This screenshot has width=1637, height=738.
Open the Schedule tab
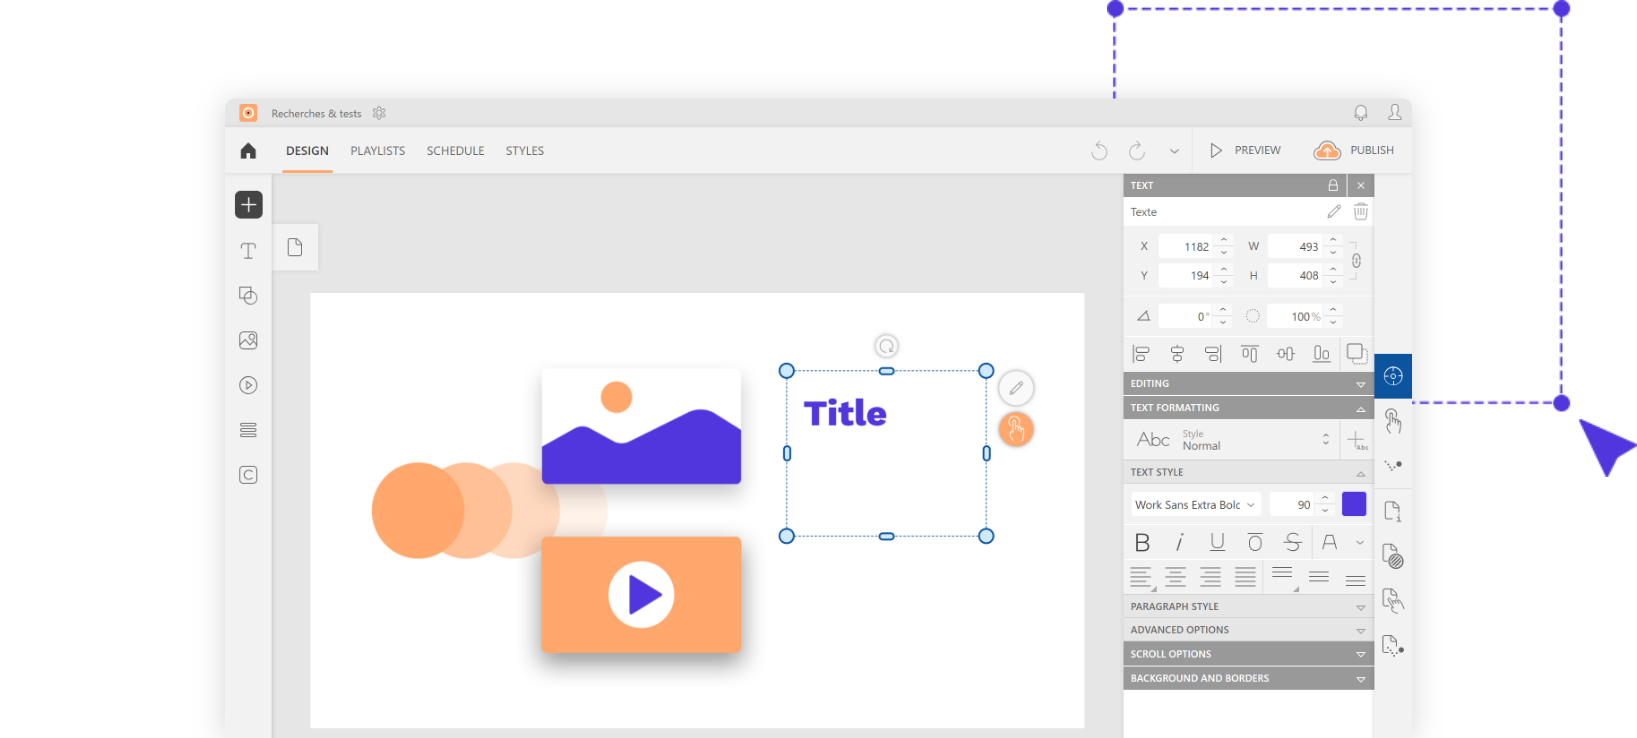pos(455,151)
